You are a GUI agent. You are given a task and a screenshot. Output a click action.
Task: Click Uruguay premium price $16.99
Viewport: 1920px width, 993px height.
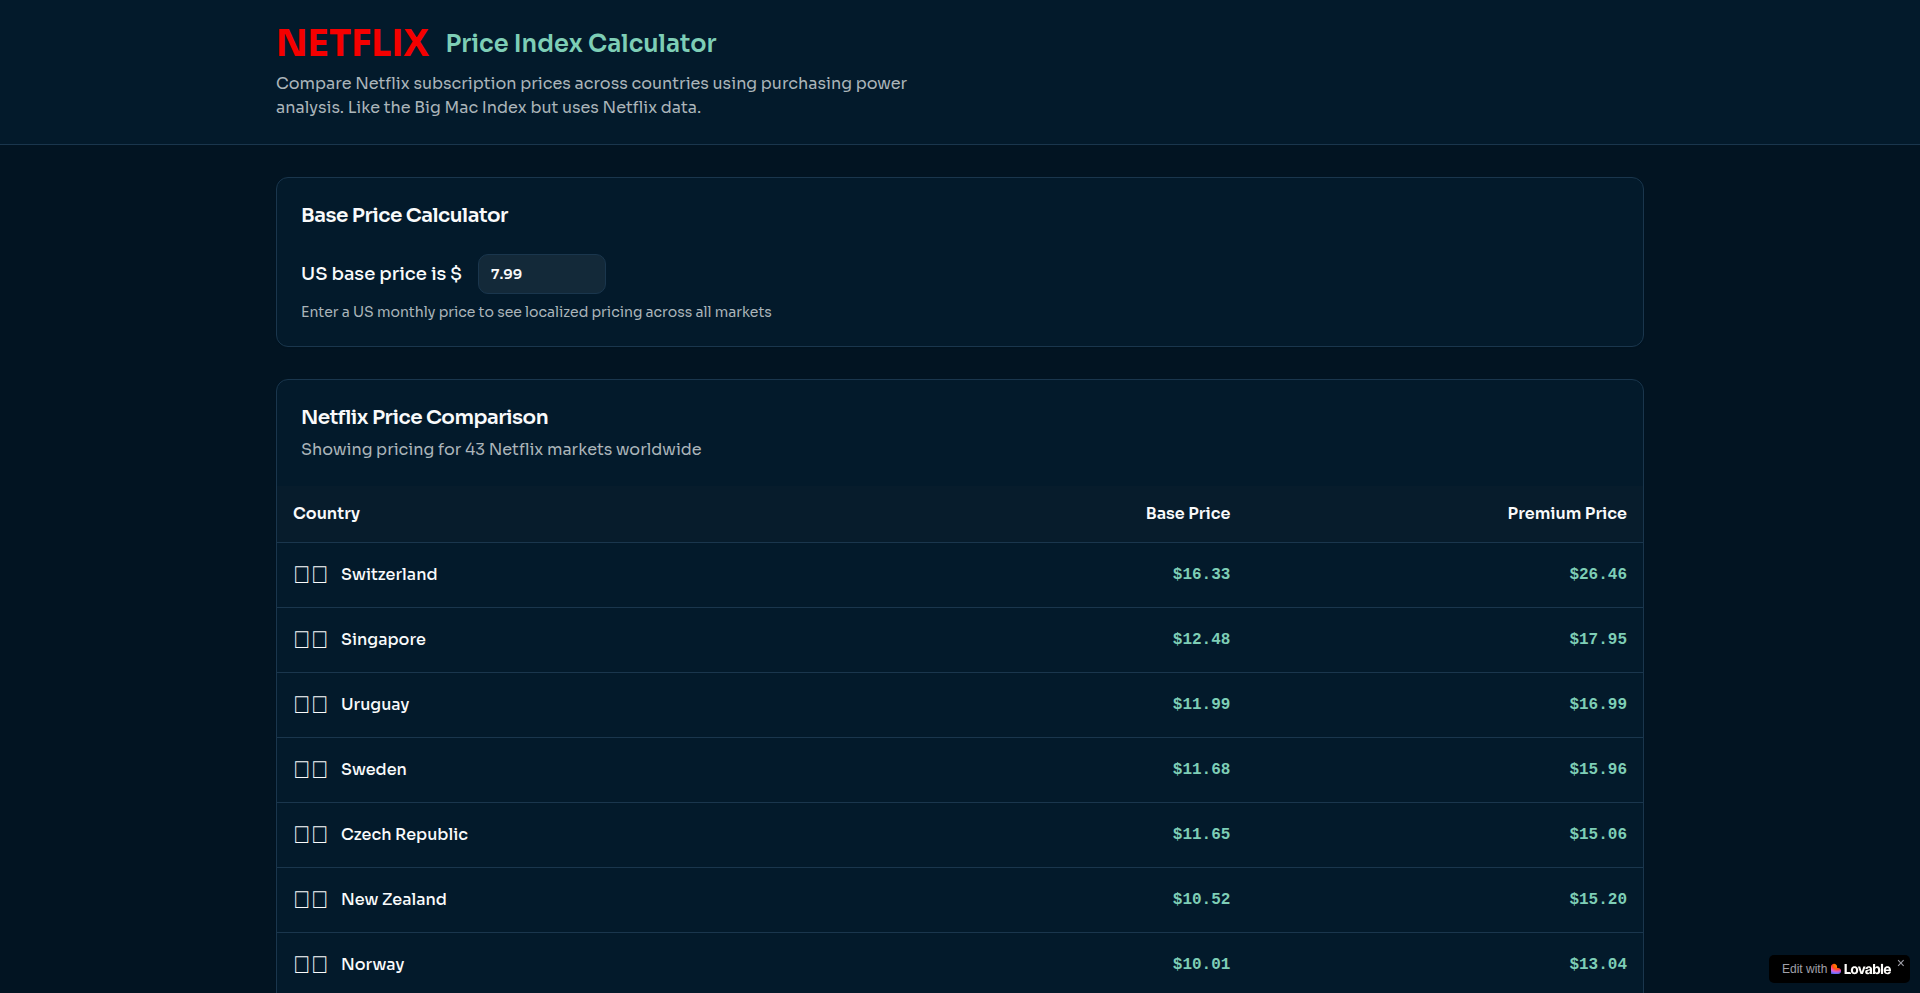click(1598, 704)
